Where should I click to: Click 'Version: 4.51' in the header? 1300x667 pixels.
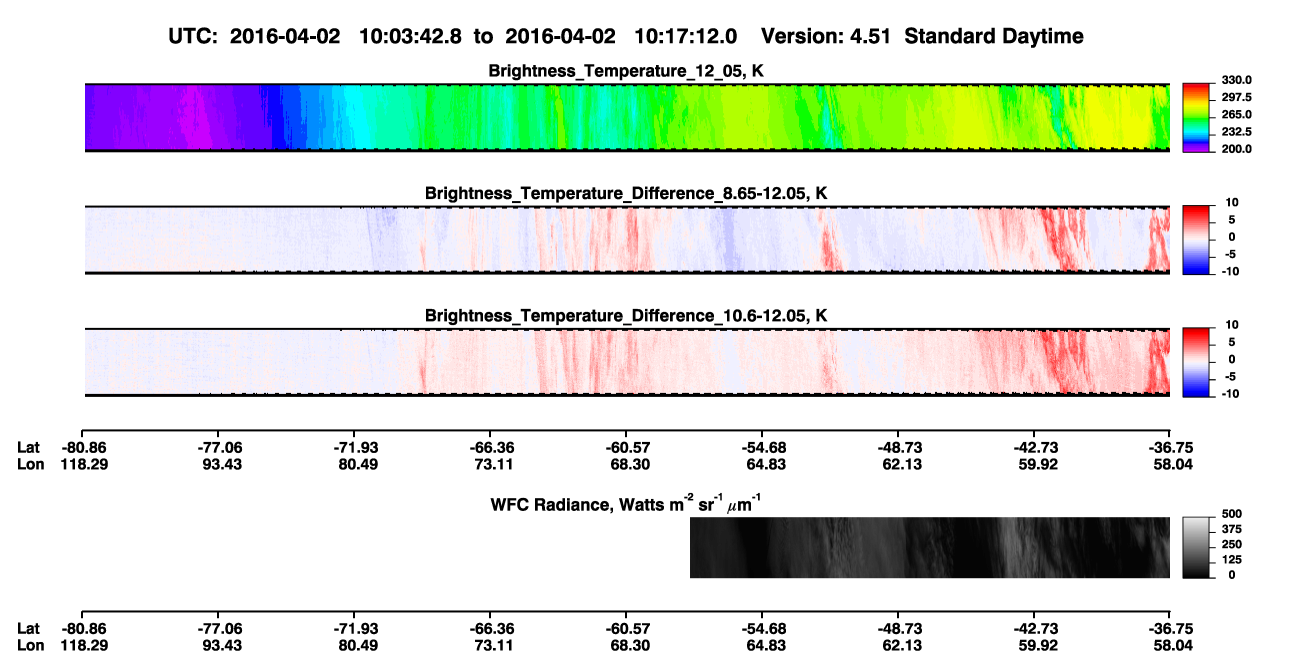(824, 36)
